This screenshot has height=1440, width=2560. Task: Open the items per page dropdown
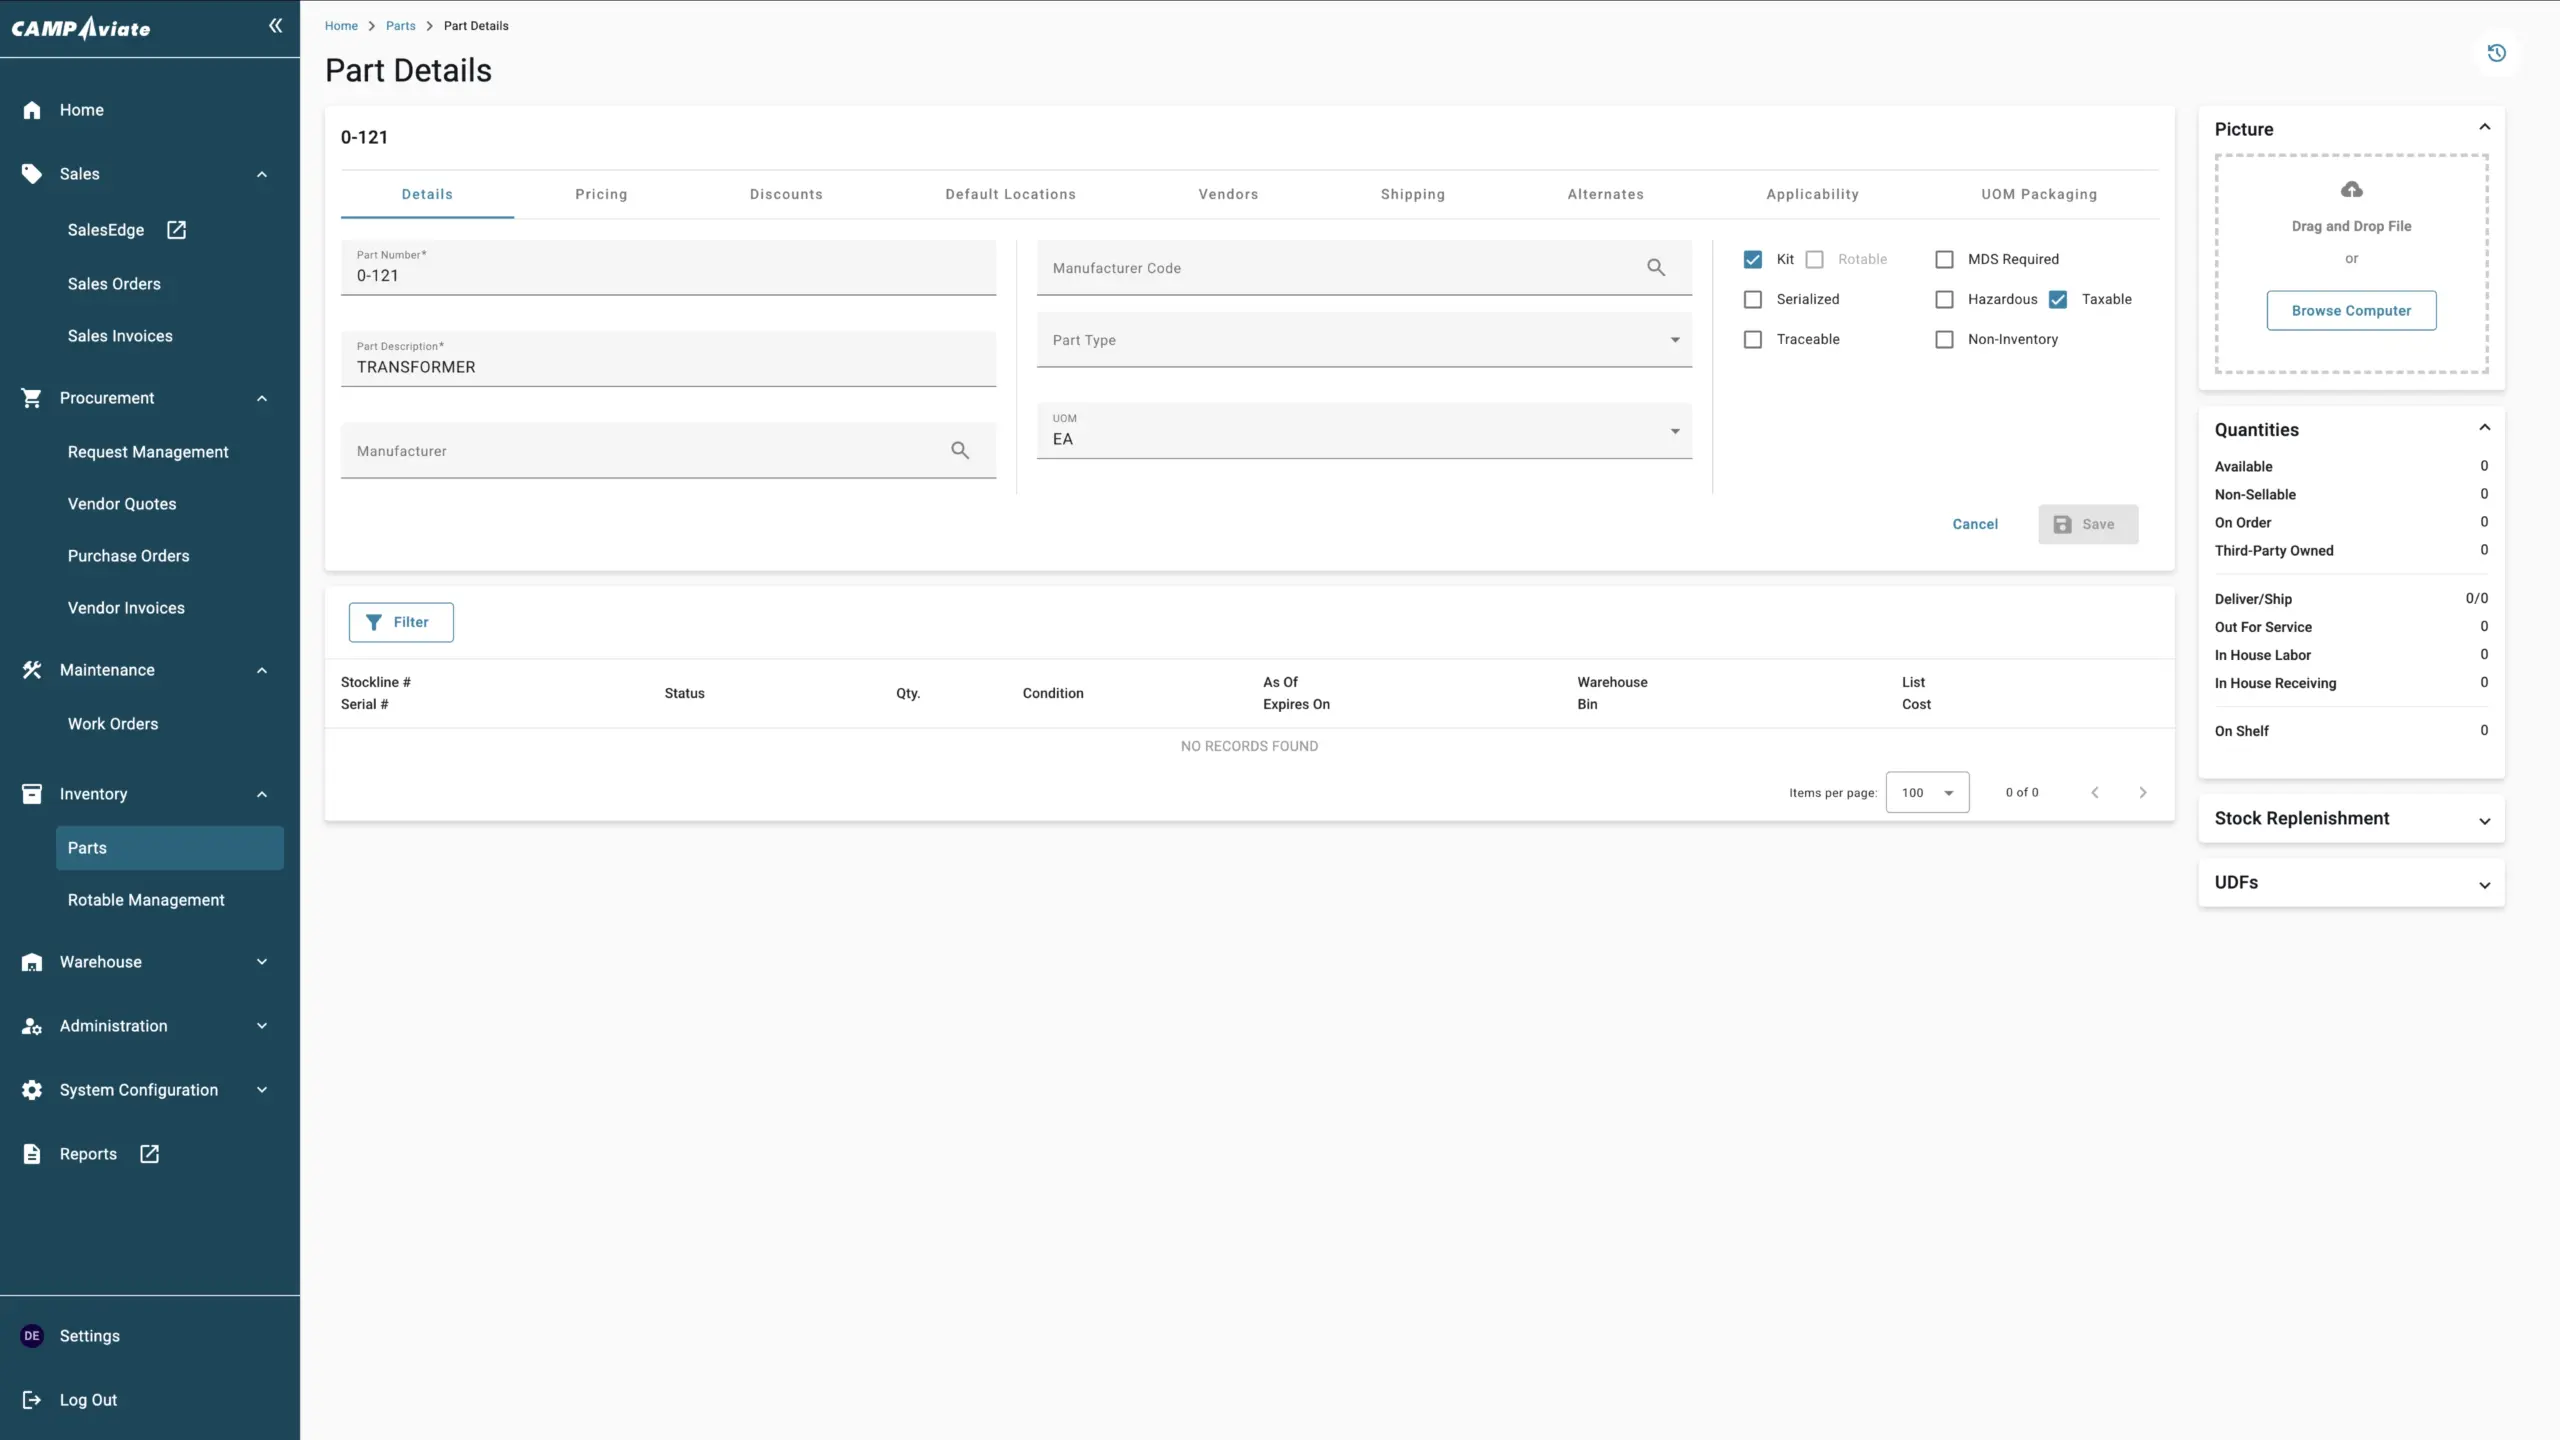pyautogui.click(x=1927, y=793)
